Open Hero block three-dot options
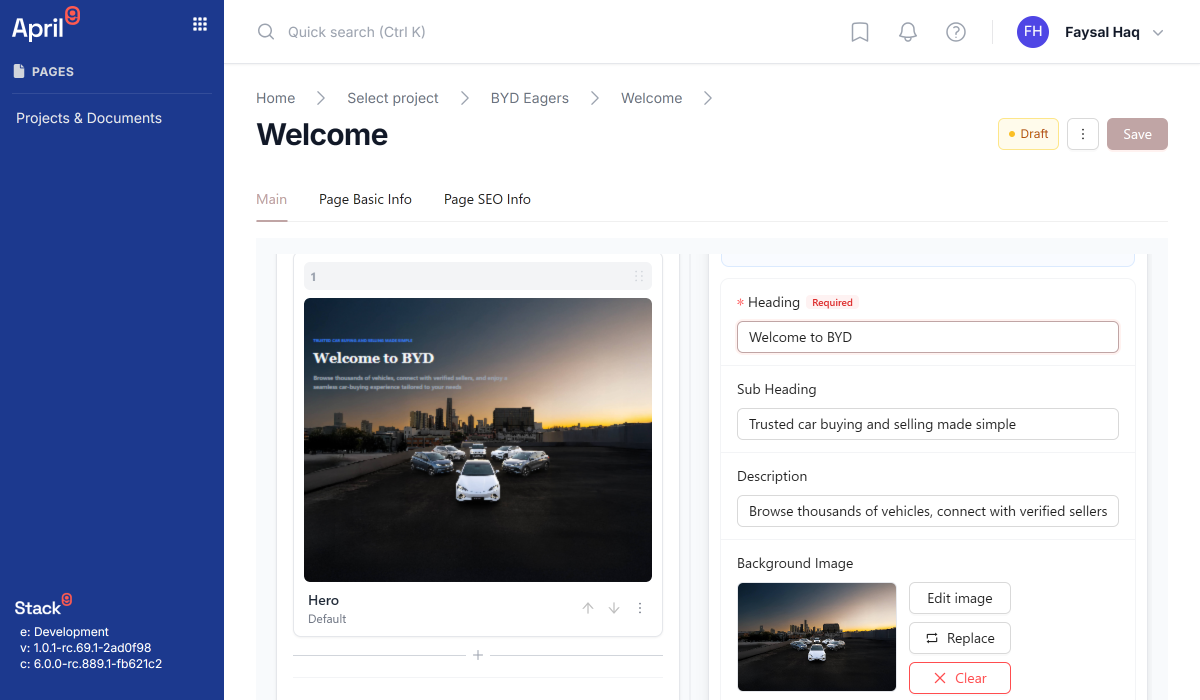This screenshot has width=1200, height=700. [640, 608]
